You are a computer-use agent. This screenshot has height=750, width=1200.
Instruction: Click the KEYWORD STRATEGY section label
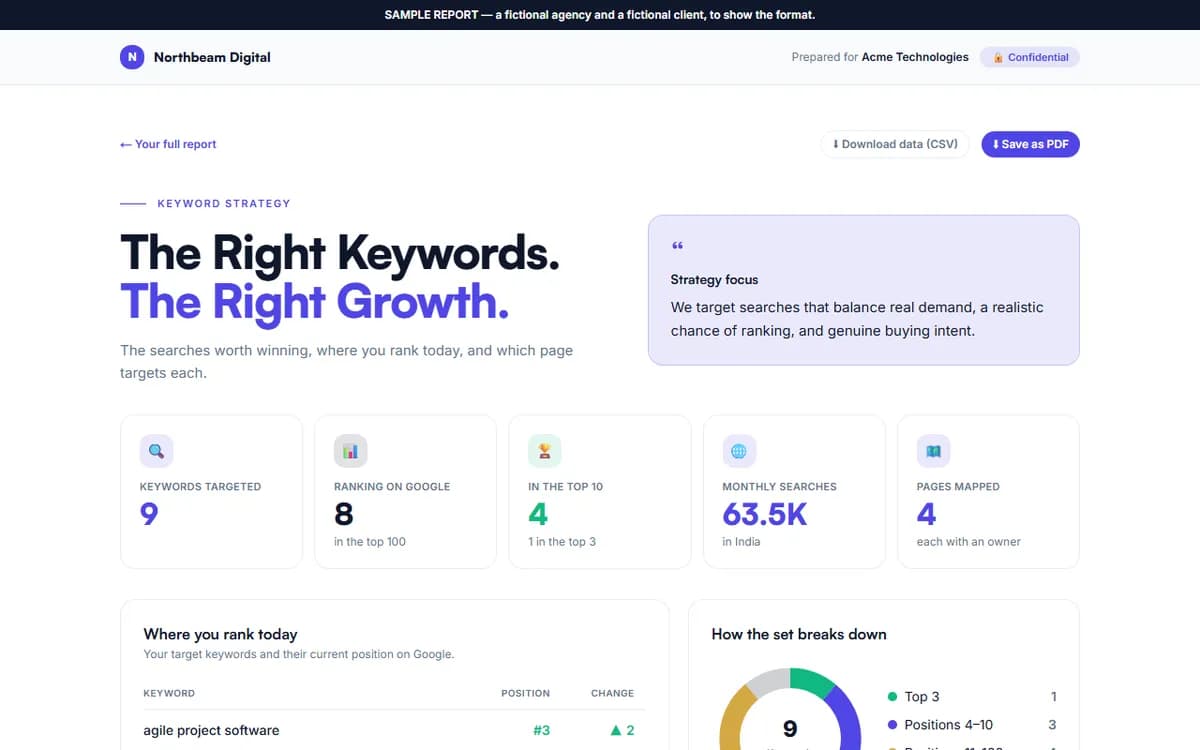pyautogui.click(x=224, y=203)
